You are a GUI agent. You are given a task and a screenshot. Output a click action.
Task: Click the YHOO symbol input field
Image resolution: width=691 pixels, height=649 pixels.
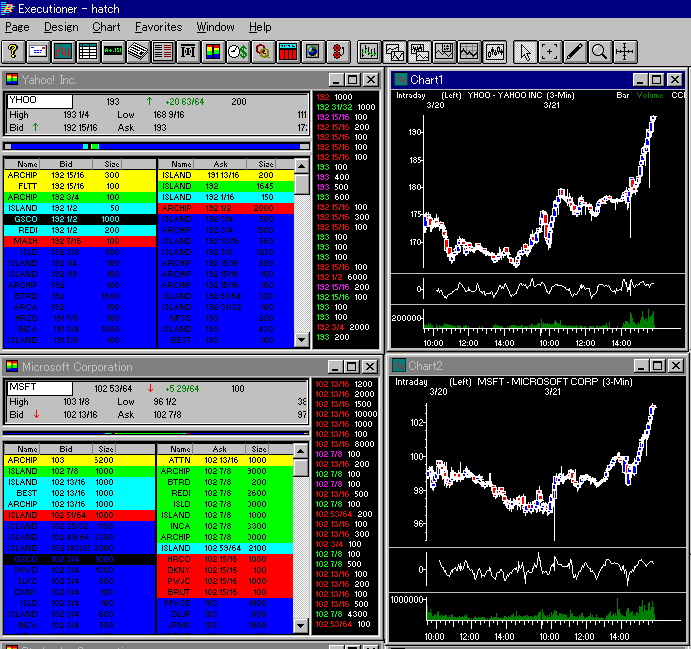[x=40, y=101]
